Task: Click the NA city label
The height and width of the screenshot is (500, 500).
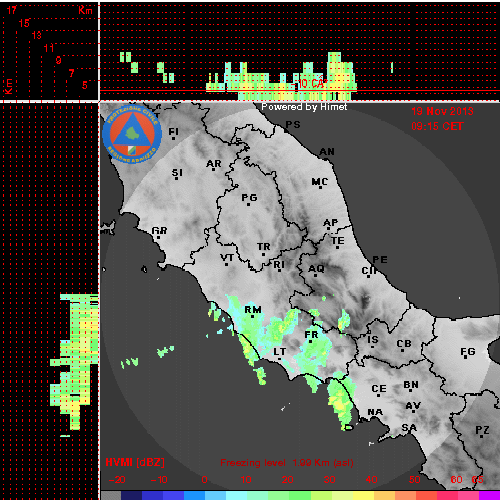Action: [x=375, y=412]
